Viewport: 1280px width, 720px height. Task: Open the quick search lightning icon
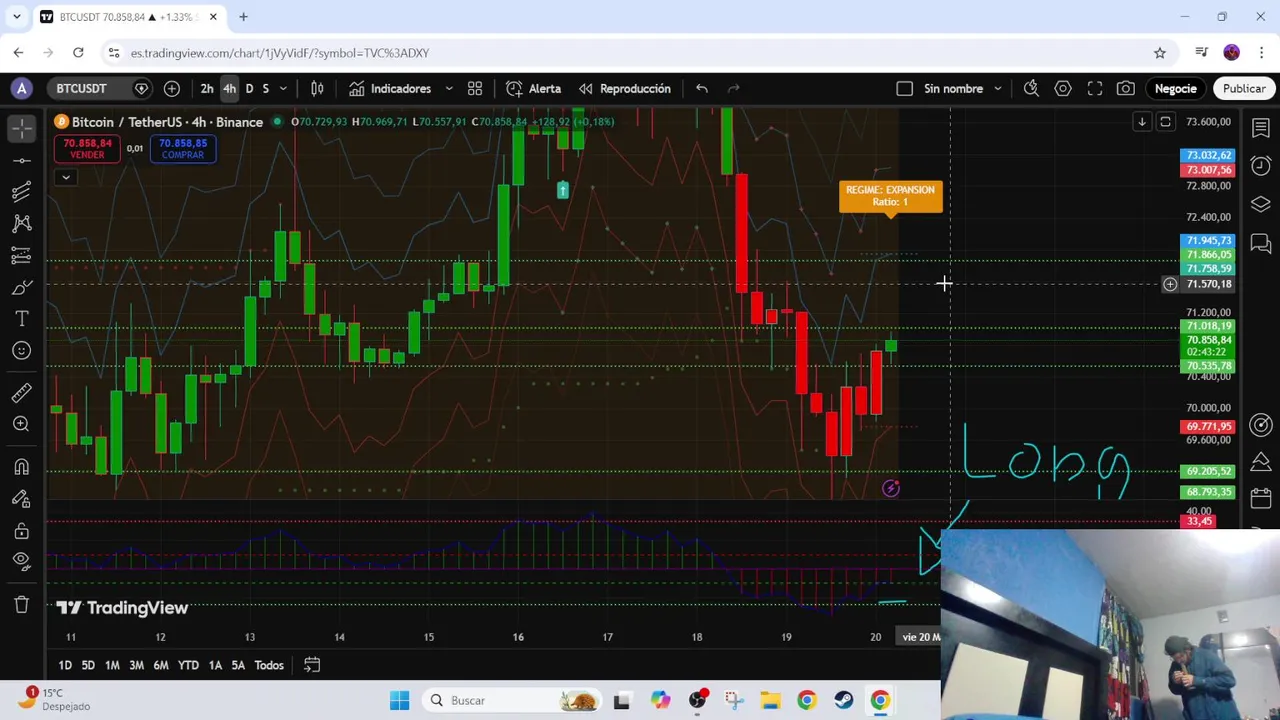1031,89
